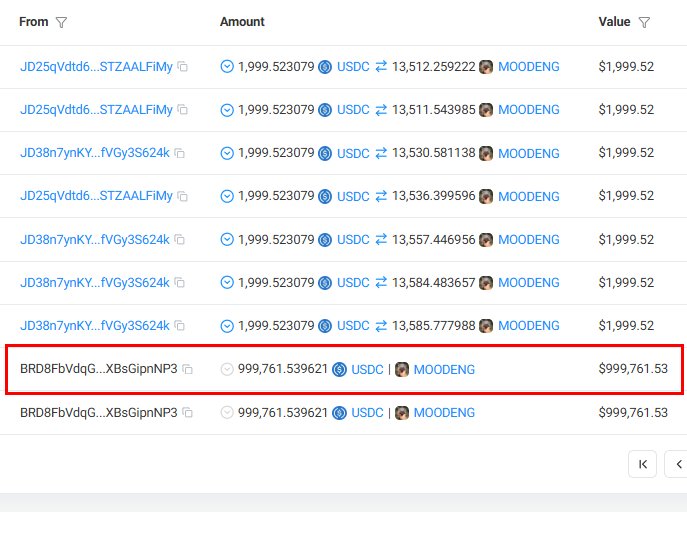Image resolution: width=687 pixels, height=554 pixels.
Task: Open JD25qVdtd6...STZAALFiMy address in 13,512.259222 row
Action: coord(96,67)
